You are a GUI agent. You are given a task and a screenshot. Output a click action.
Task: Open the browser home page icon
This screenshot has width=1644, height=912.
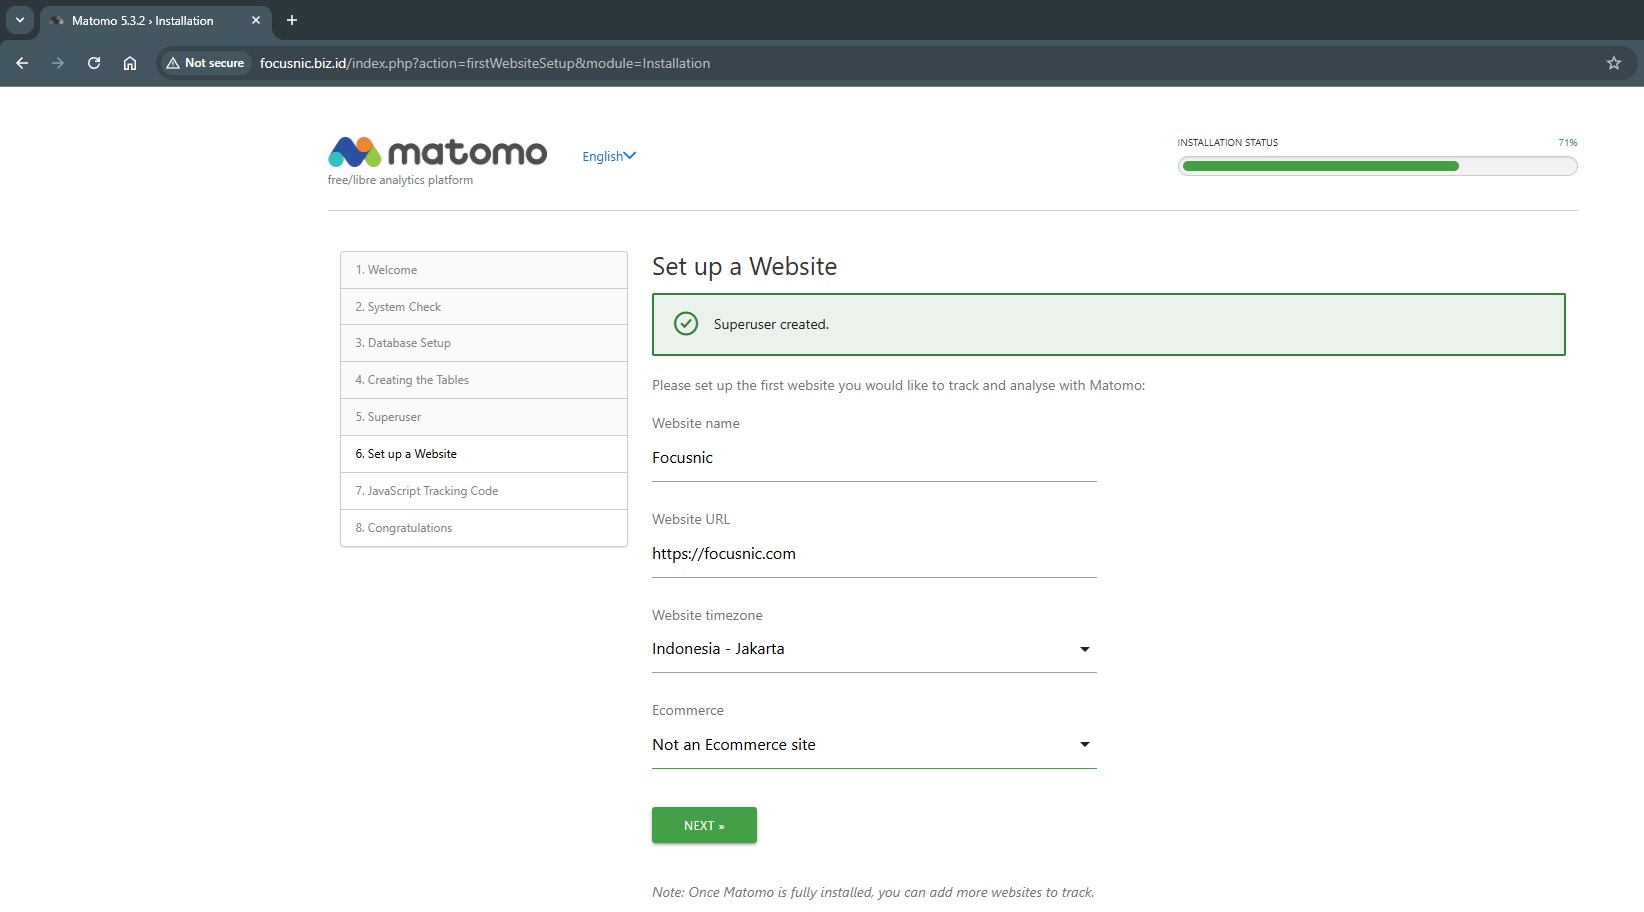pos(130,63)
